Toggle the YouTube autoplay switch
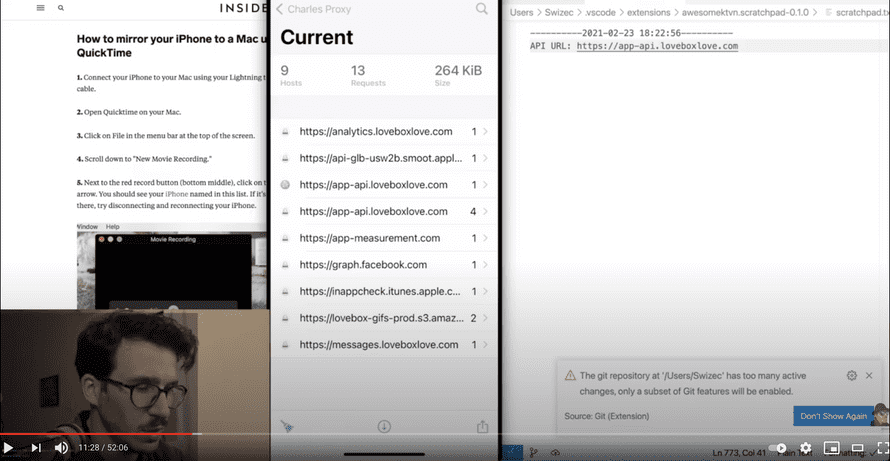The width and height of the screenshot is (890, 461). tap(778, 448)
